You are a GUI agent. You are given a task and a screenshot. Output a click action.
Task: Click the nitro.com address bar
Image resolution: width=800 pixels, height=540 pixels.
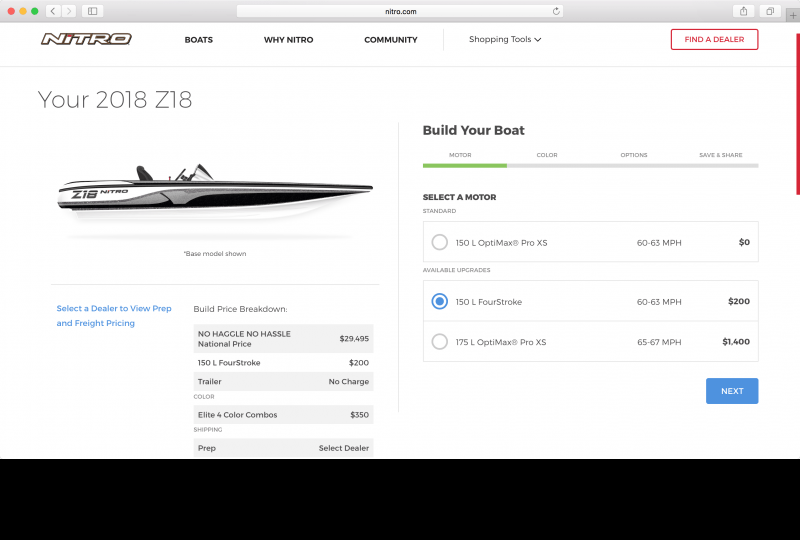(400, 11)
